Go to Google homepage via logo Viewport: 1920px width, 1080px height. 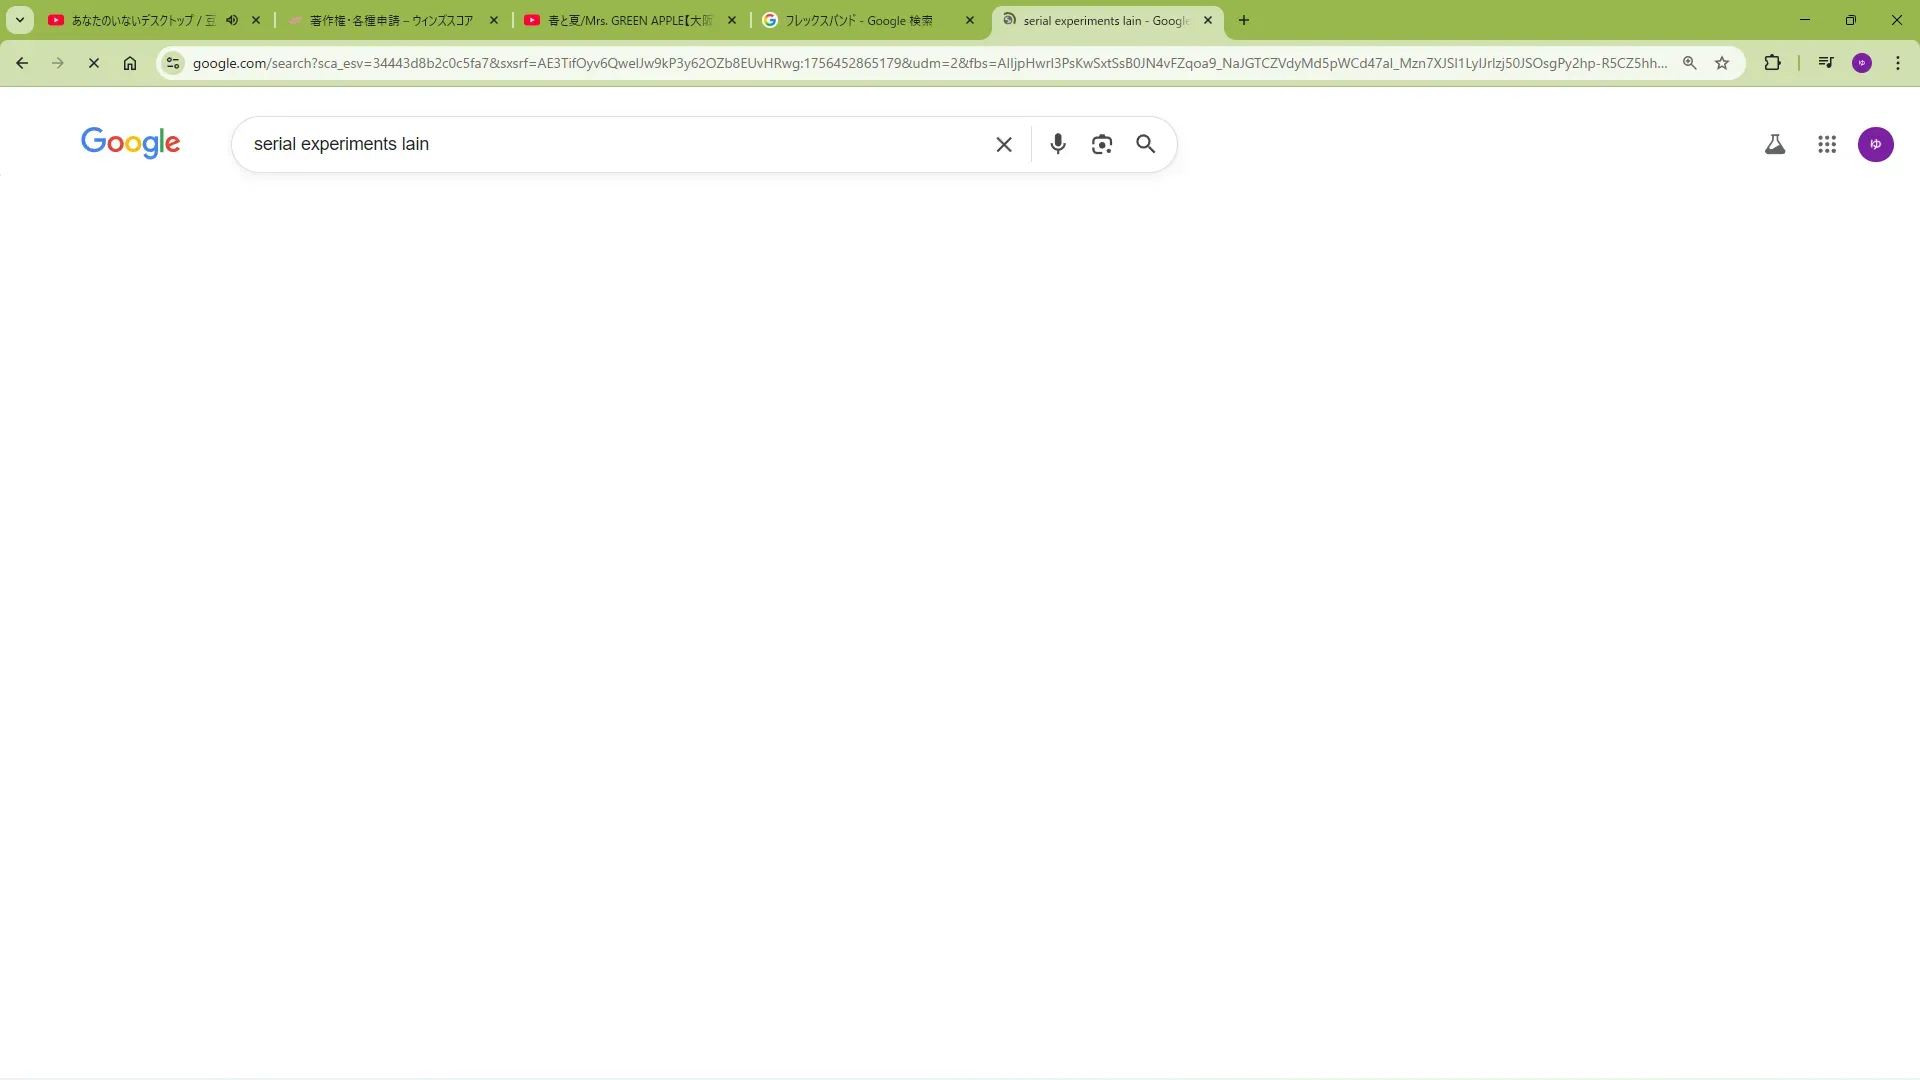click(130, 143)
